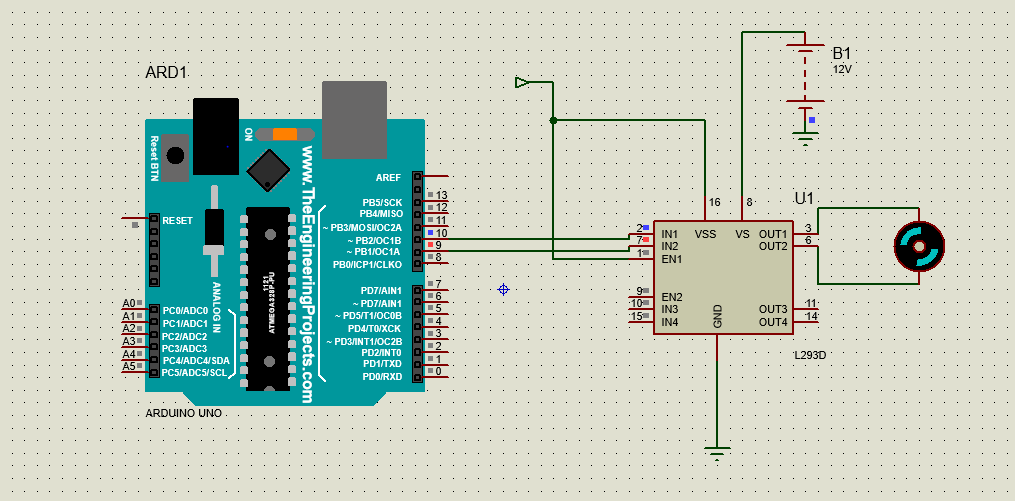Click the 12V battery value text
Viewport: 1015px width, 501px height.
click(842, 69)
